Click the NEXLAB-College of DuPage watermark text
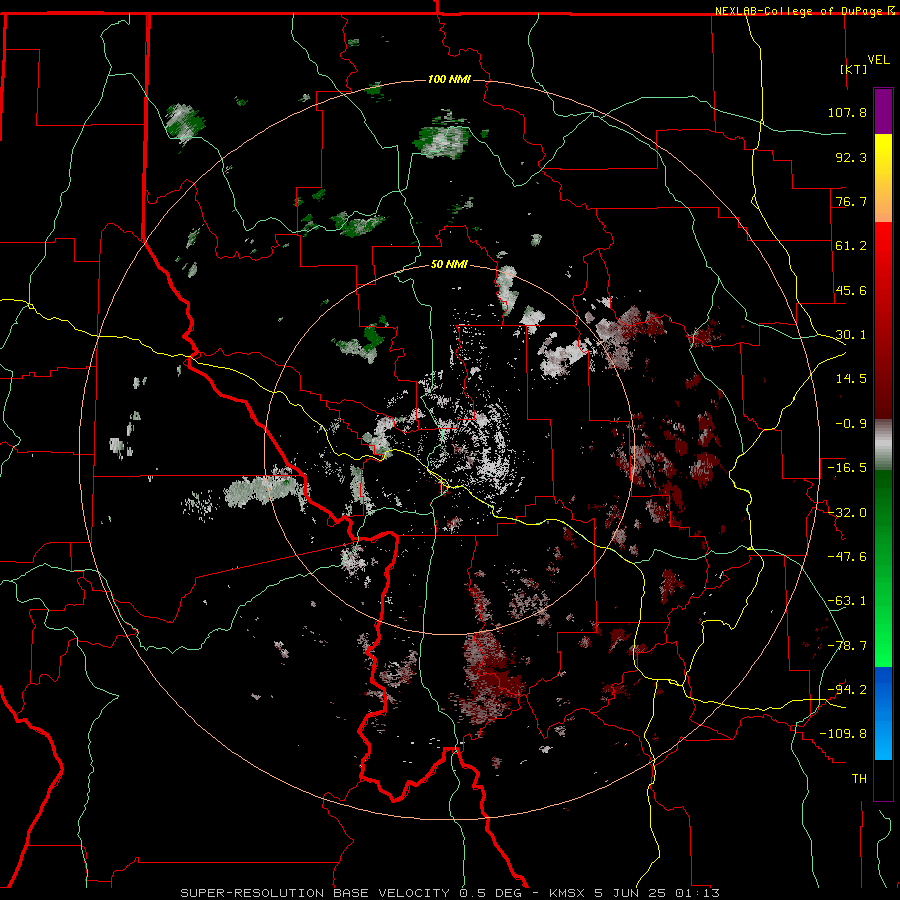 [798, 11]
